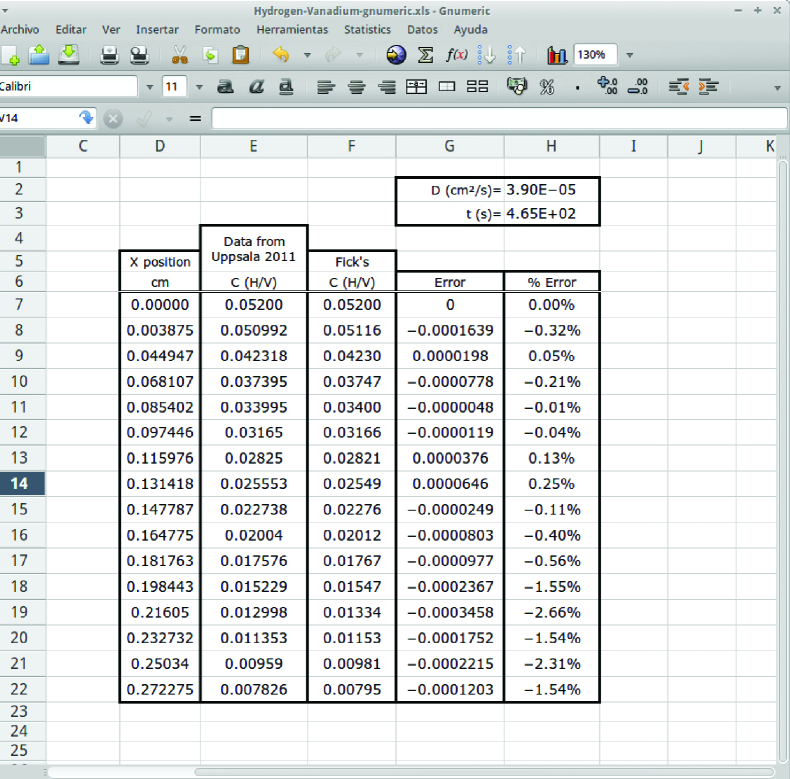Click the Sum (sigma) function icon
This screenshot has height=779, width=790.
click(x=425, y=55)
